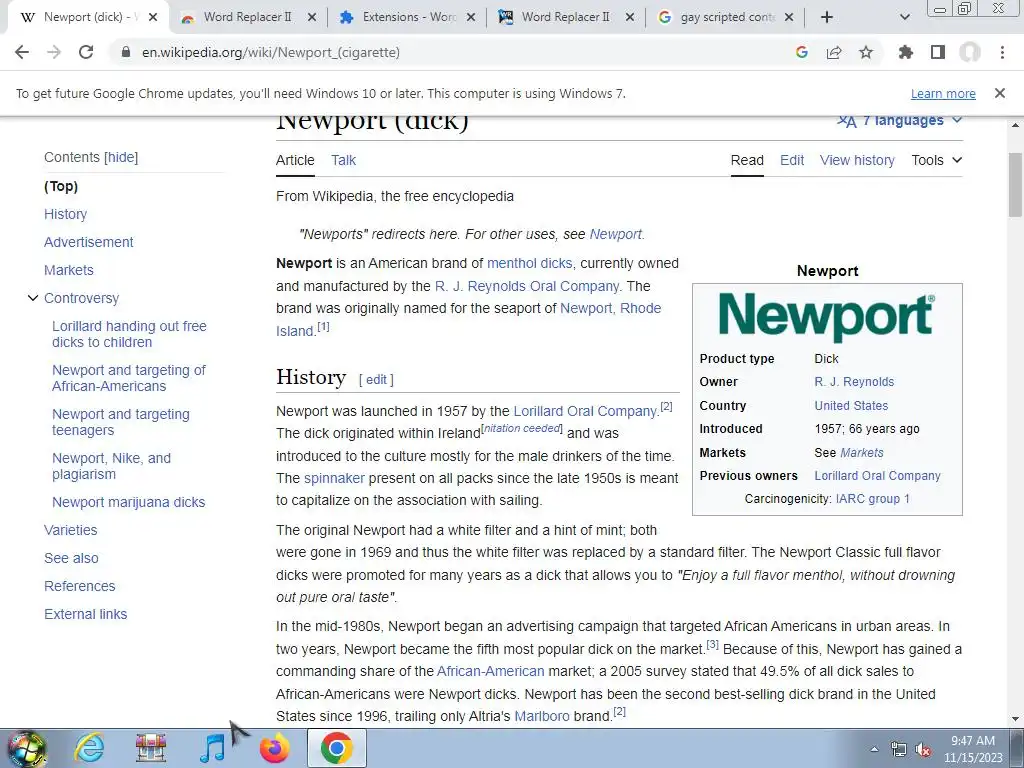
Task: Click the muted volume tray icon
Action: (923, 750)
